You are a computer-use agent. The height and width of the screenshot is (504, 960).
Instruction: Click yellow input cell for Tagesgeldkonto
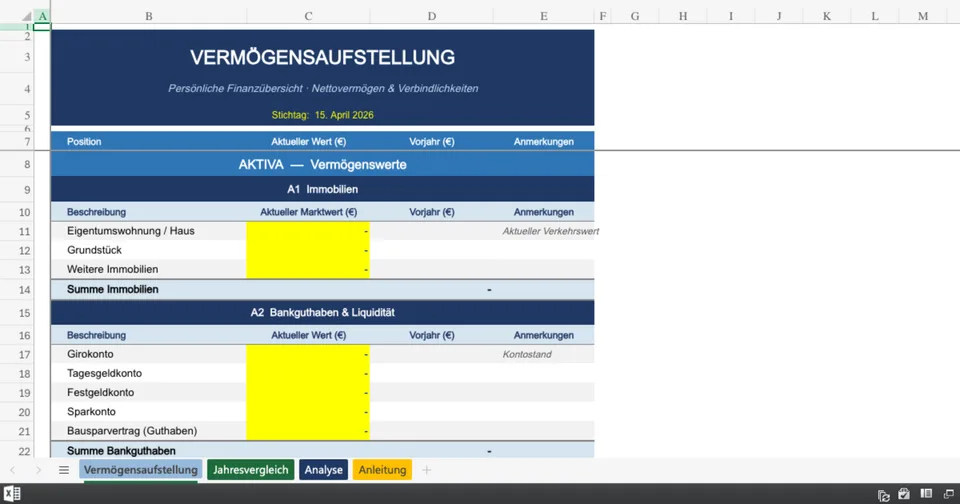308,374
